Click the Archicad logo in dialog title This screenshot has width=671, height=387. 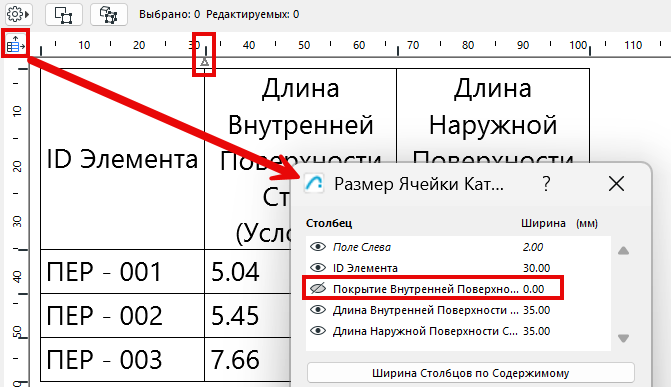pyautogui.click(x=314, y=184)
